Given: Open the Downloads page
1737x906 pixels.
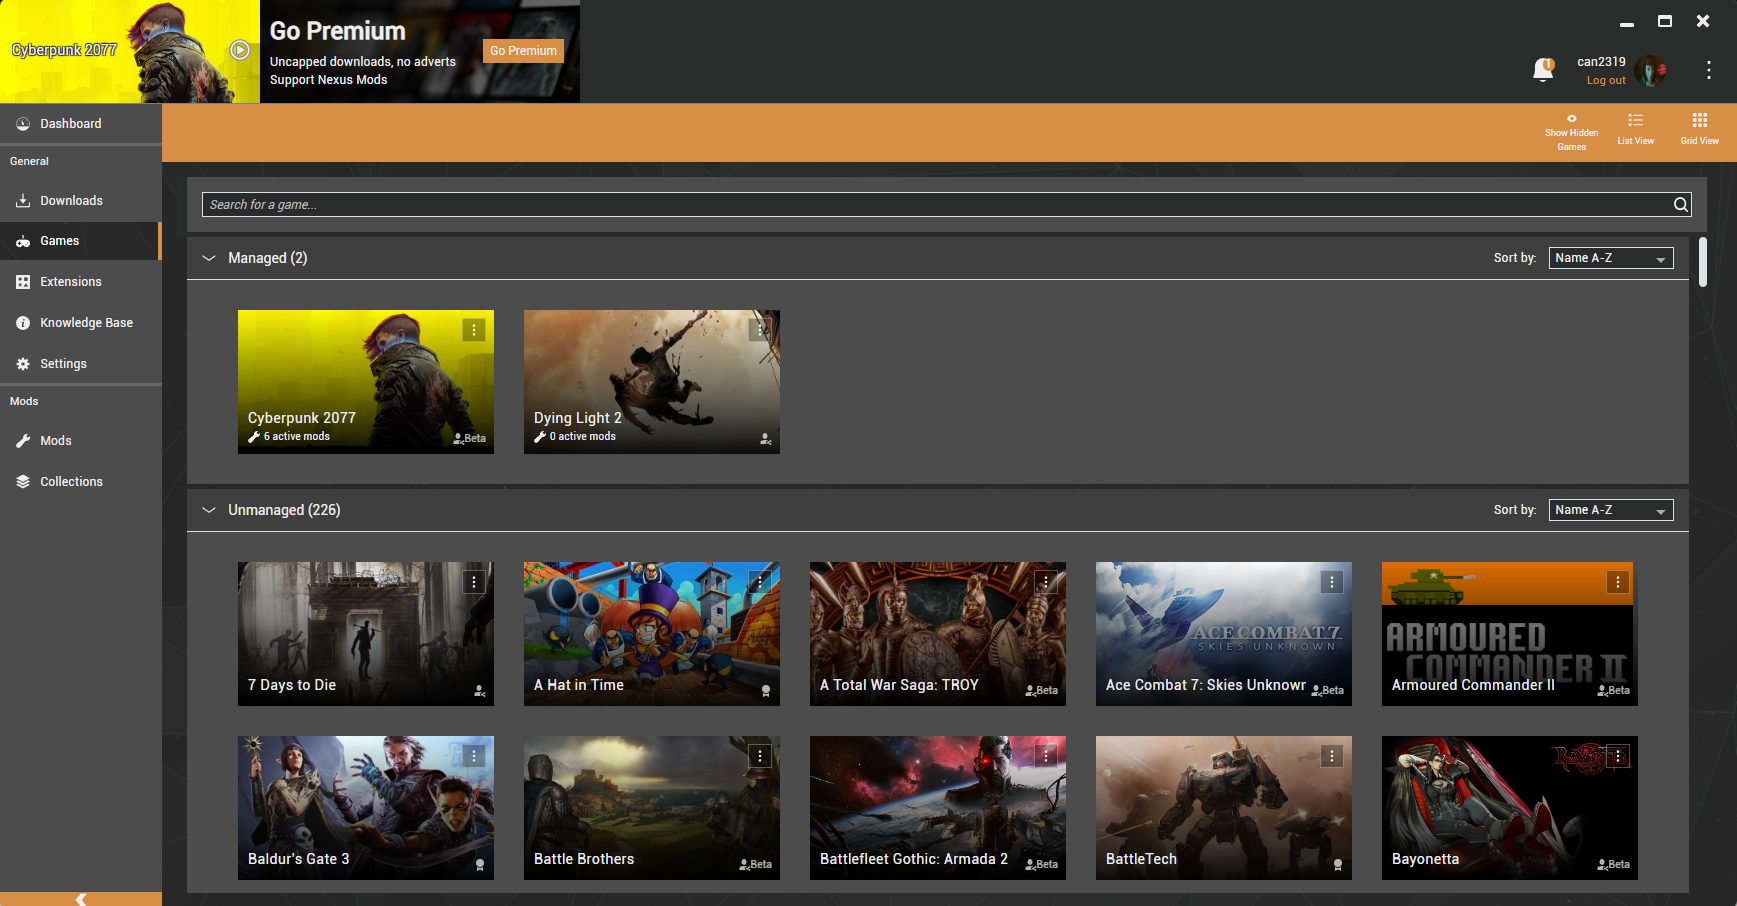Looking at the screenshot, I should pyautogui.click(x=80, y=201).
